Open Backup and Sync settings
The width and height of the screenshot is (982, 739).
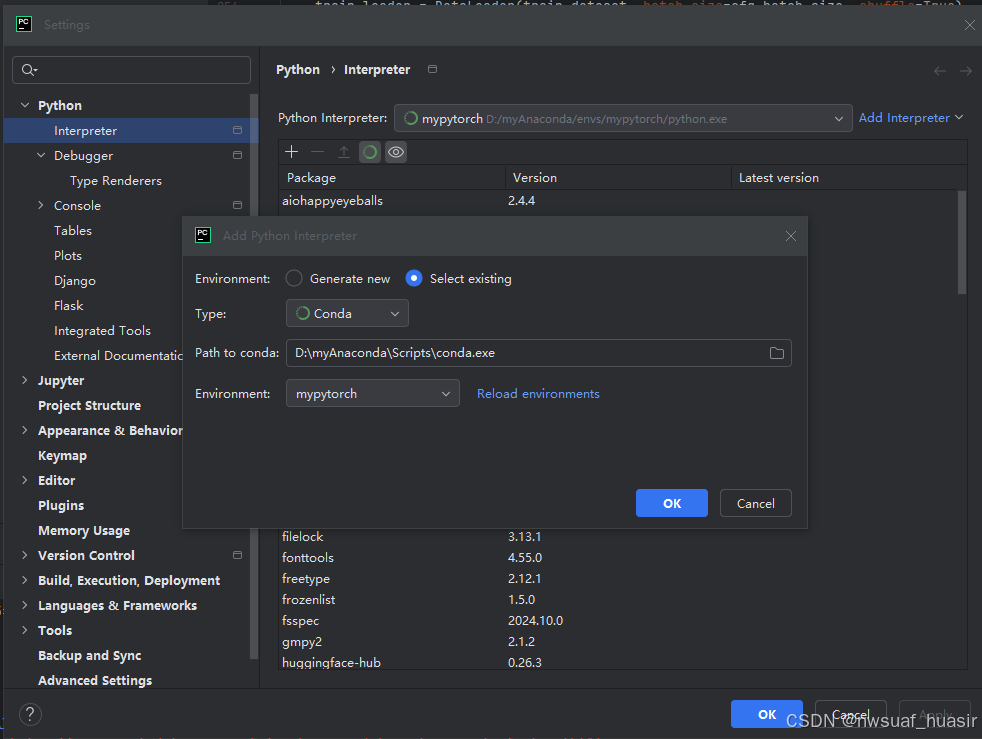click(90, 656)
